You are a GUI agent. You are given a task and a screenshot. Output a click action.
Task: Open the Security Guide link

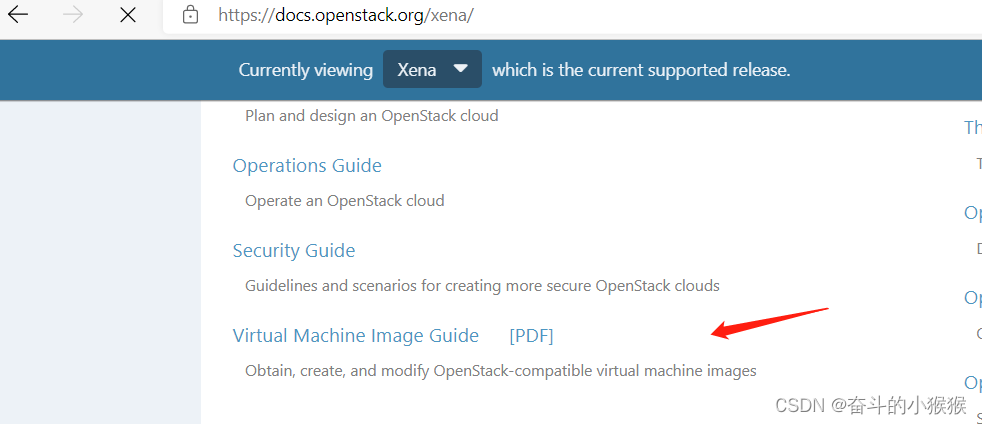pos(294,251)
